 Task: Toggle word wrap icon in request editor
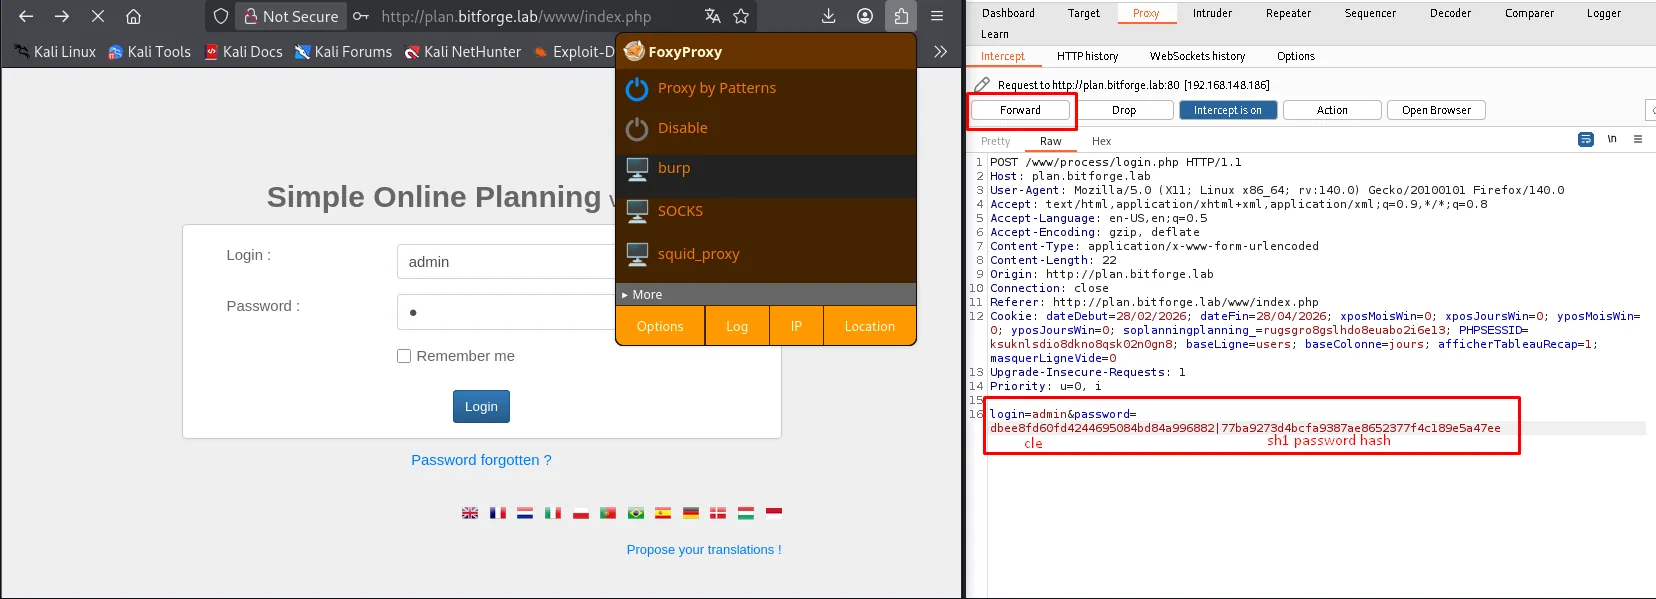pyautogui.click(x=1585, y=140)
